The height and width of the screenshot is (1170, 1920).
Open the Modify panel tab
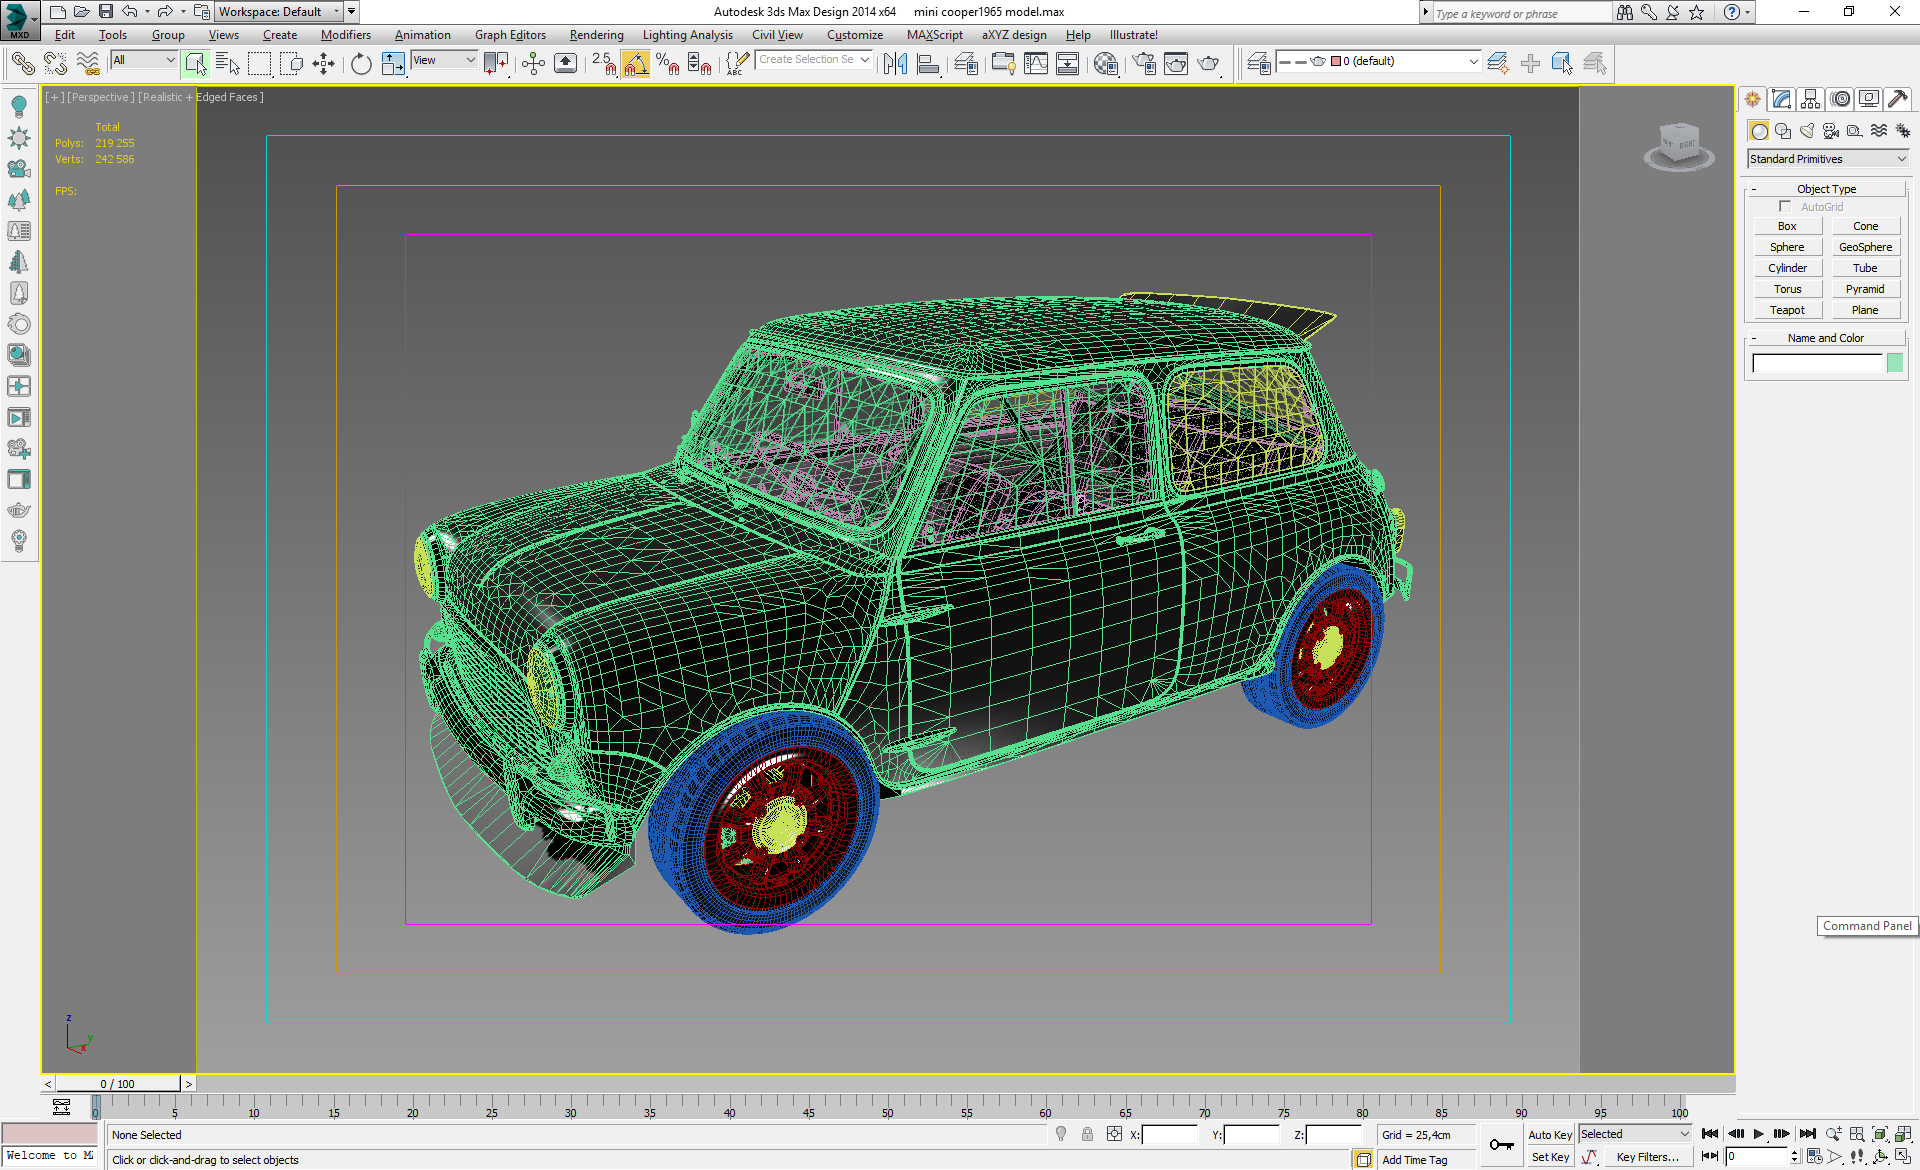pos(1781,99)
